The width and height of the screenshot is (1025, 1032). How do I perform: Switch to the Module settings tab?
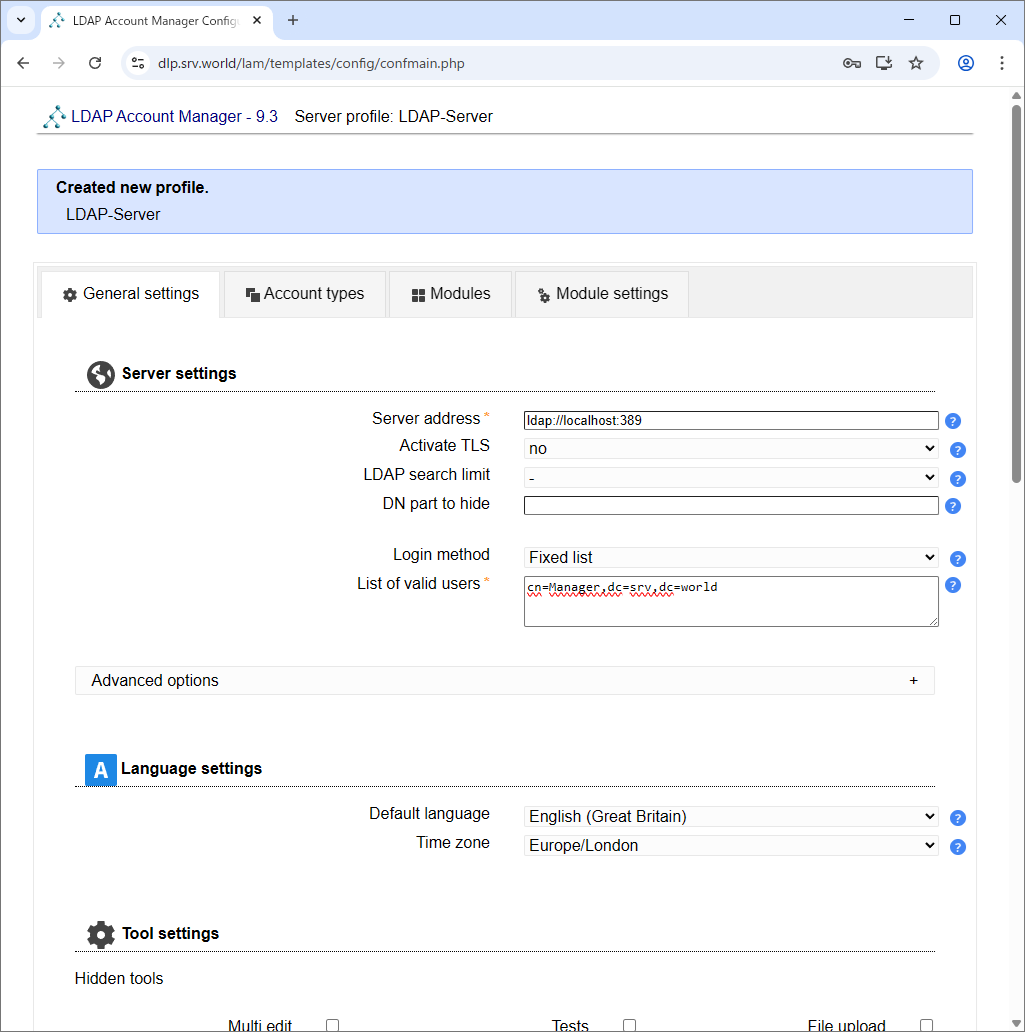click(x=602, y=294)
